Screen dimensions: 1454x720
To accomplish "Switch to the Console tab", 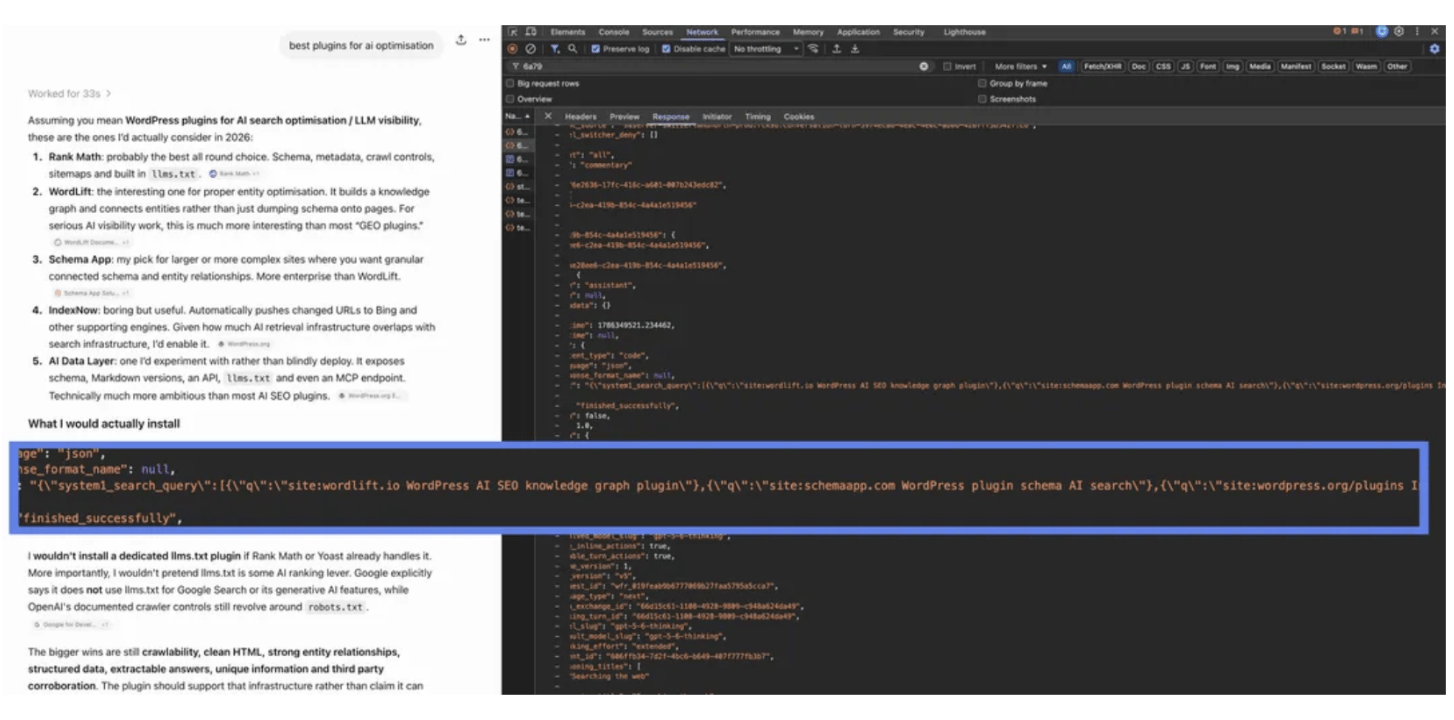I will 614,32.
